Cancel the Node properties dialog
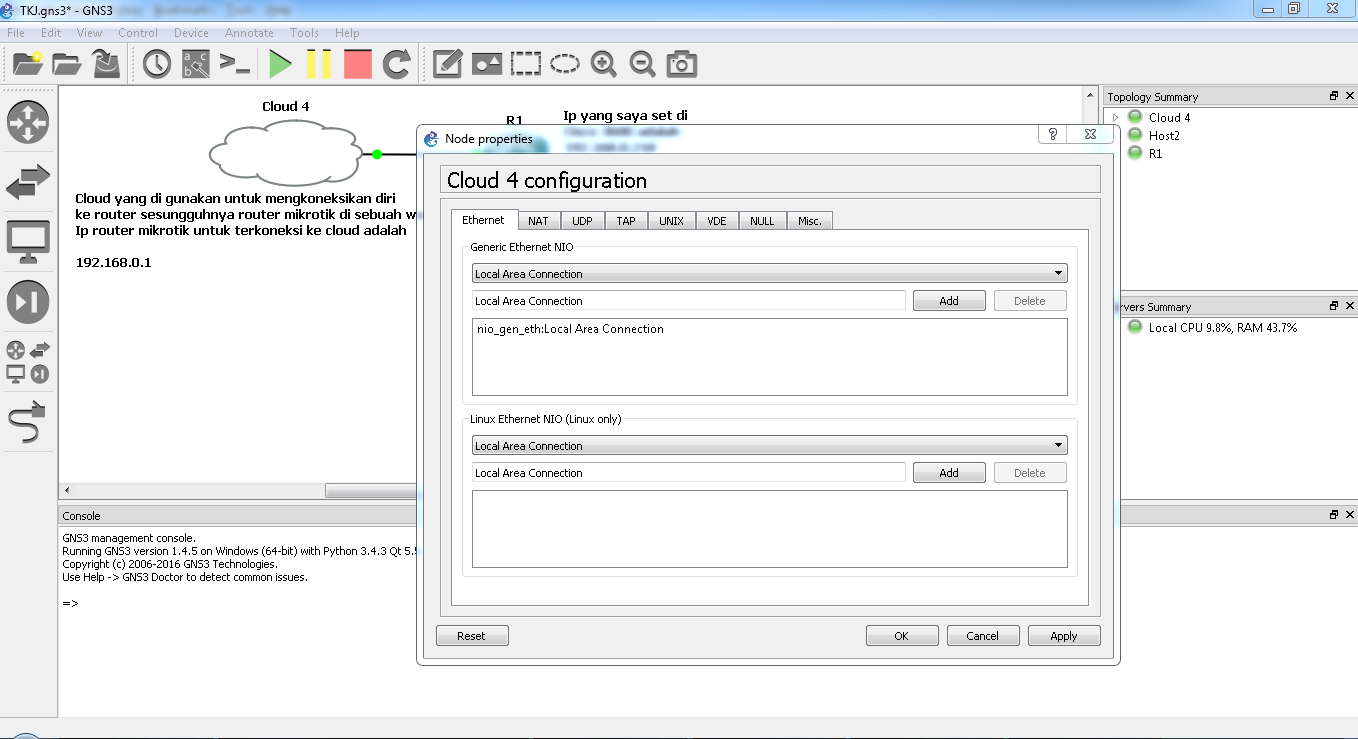Viewport: 1358px width, 739px height. [983, 636]
